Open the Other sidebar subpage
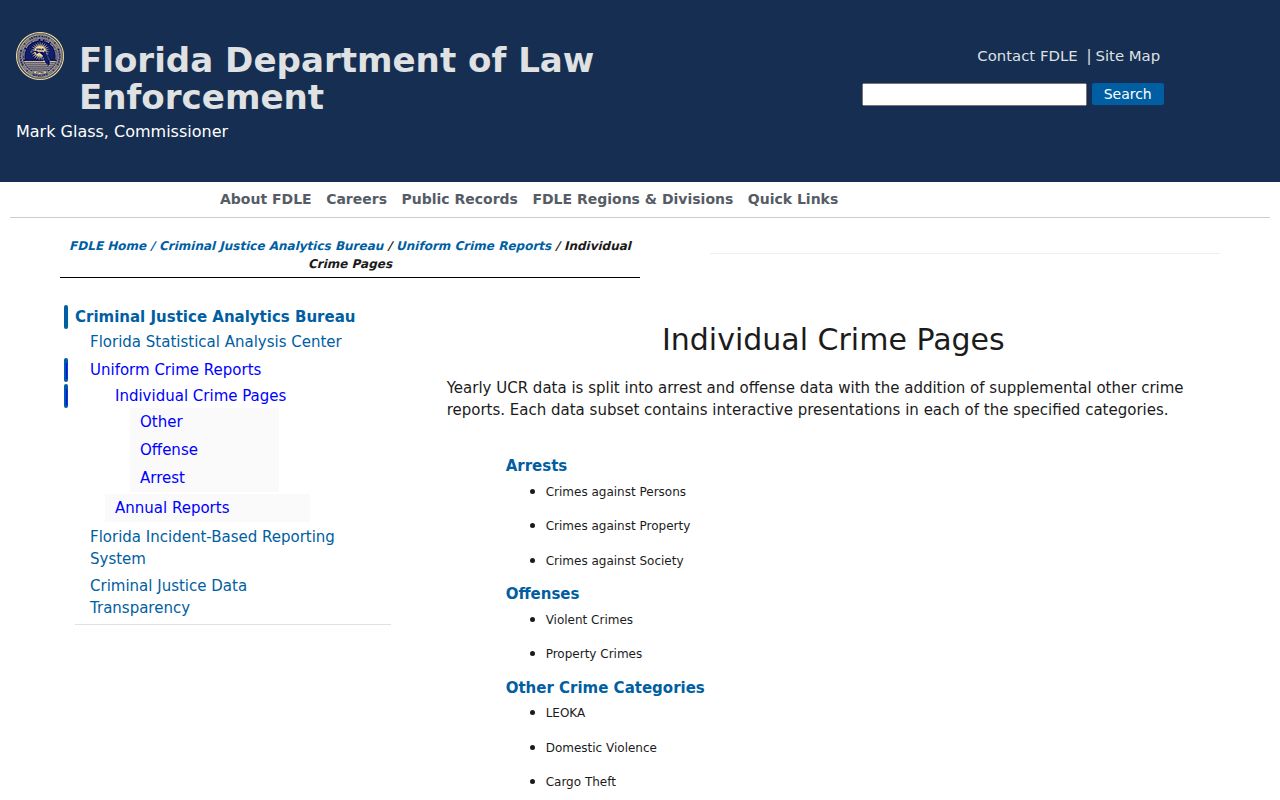Screen dimensions: 1280x800 point(161,422)
